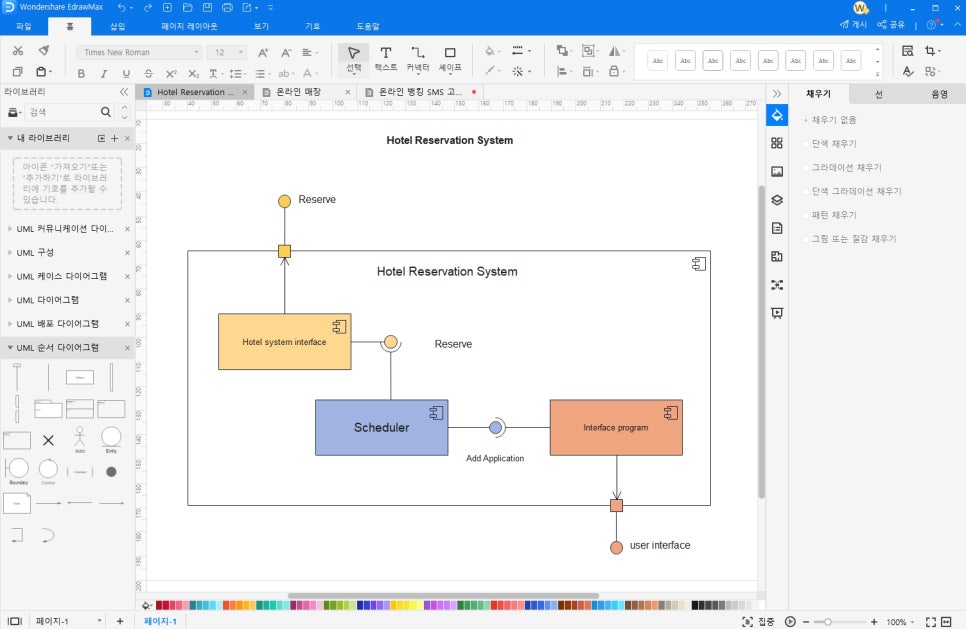Open the Presentation icon in sidebar
This screenshot has width=966, height=629.
pyautogui.click(x=777, y=313)
